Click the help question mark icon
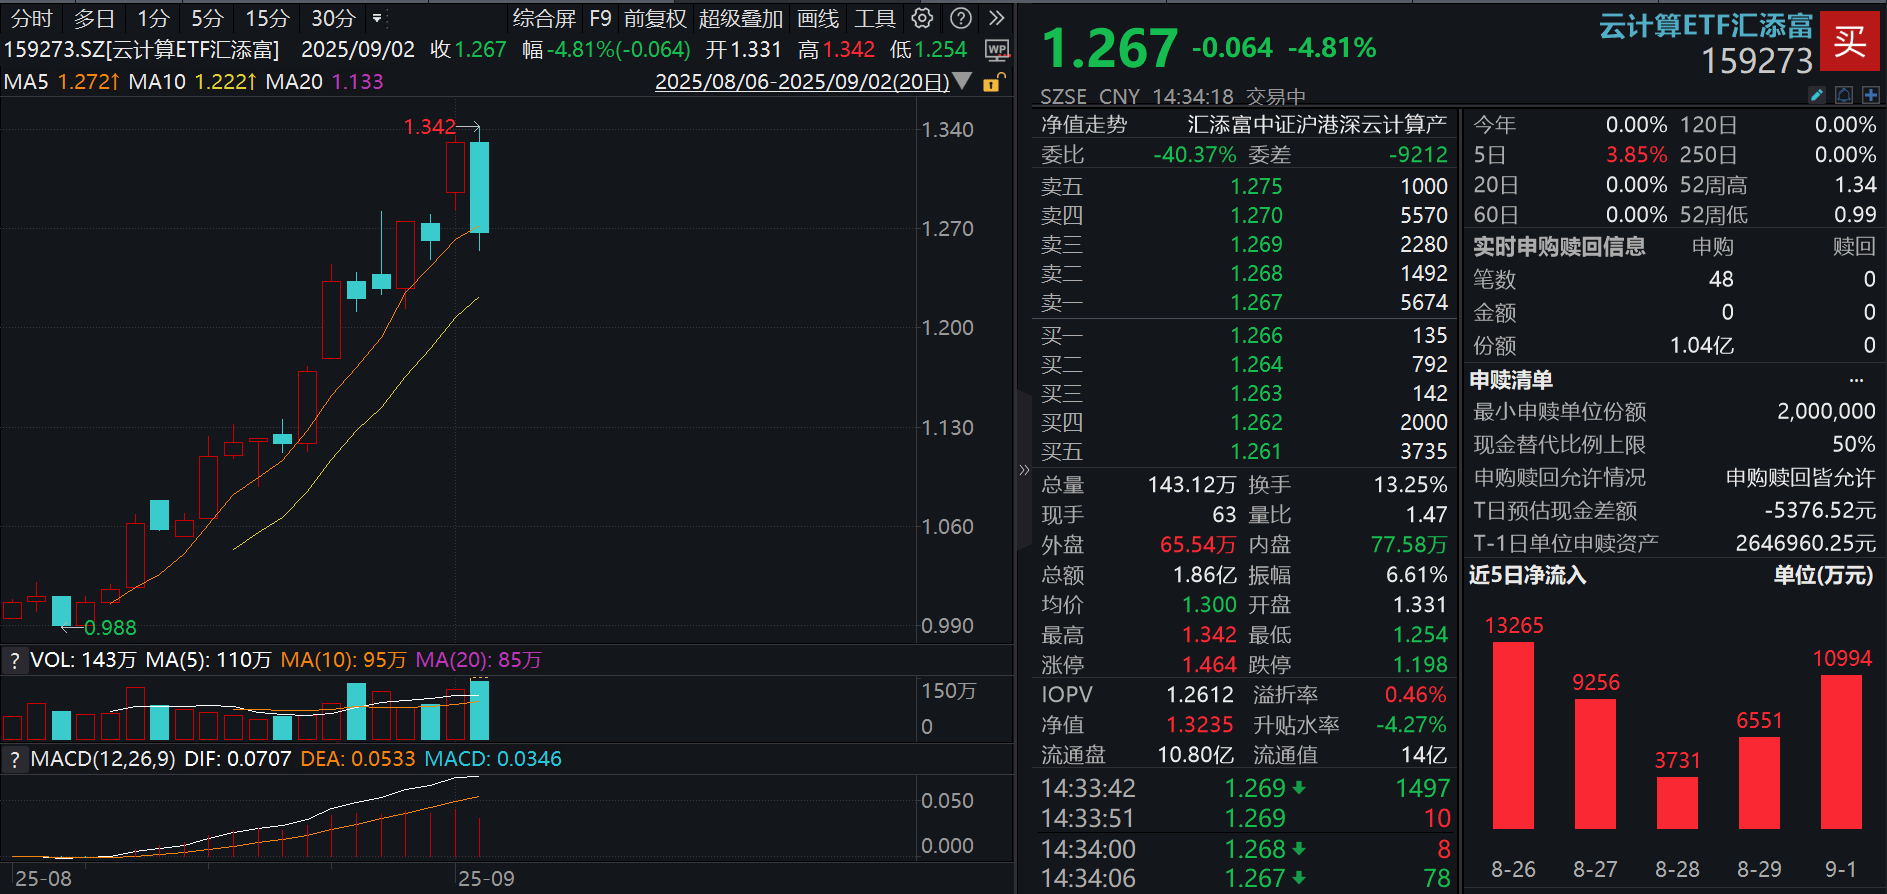Screen dimensions: 1887x894 point(960,18)
